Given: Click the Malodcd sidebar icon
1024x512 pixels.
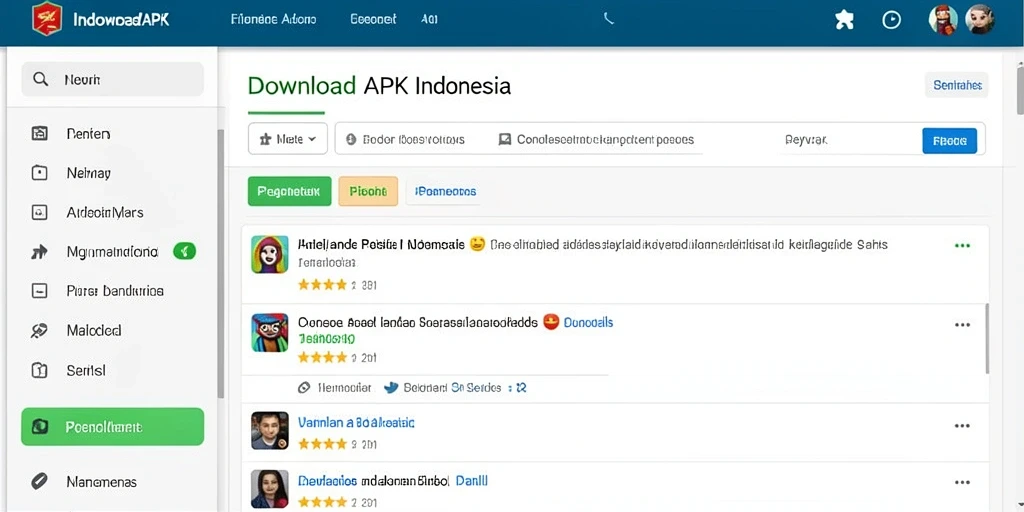Looking at the screenshot, I should point(39,330).
